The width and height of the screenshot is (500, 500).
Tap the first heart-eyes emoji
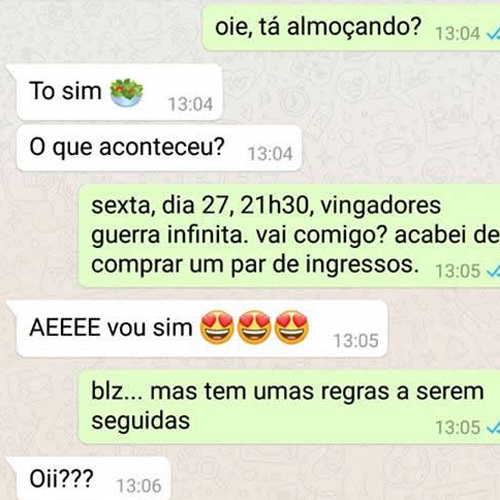coord(217,327)
